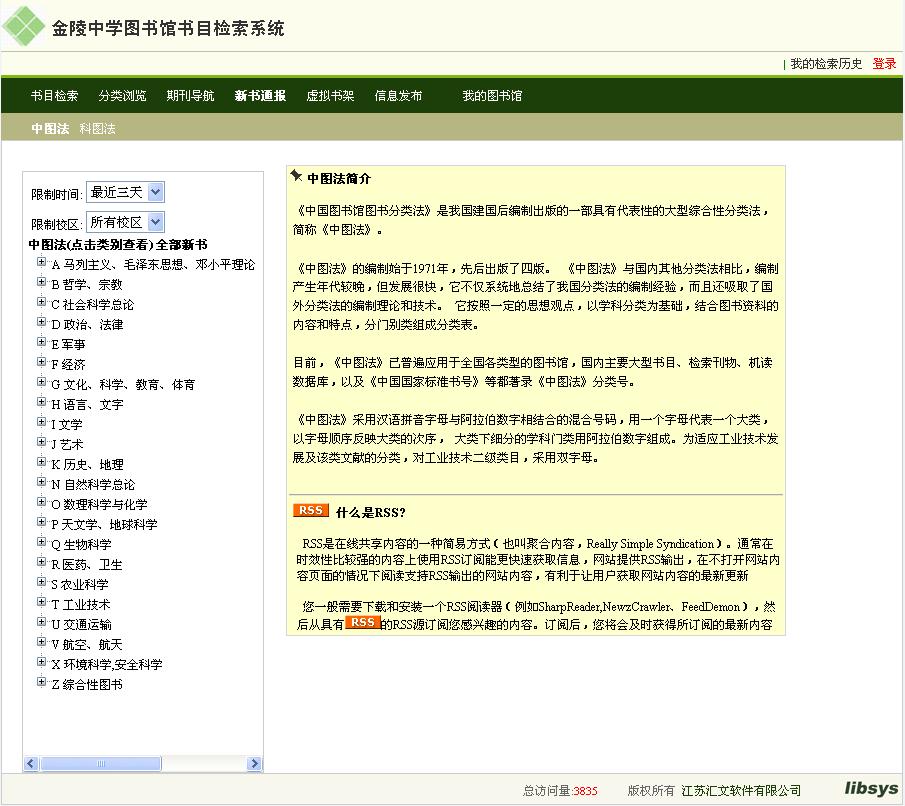Switch to the 科图法 sub-tab
This screenshot has height=806, width=905.
click(98, 129)
